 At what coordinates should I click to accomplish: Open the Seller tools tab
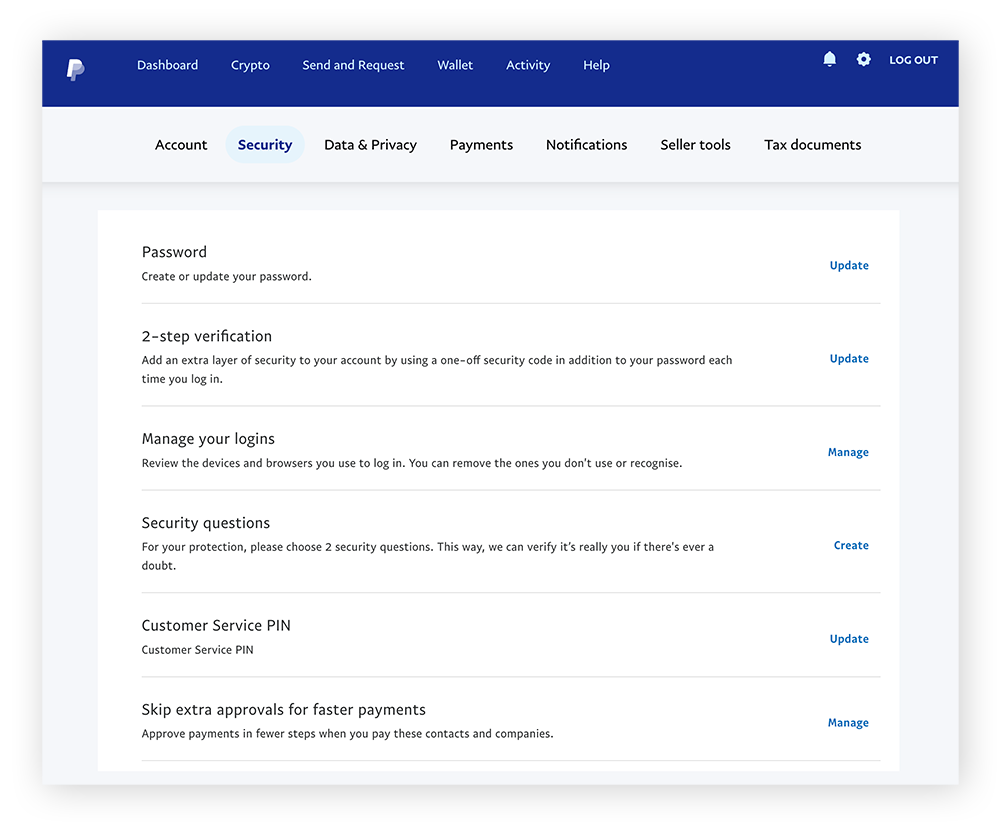pos(695,144)
